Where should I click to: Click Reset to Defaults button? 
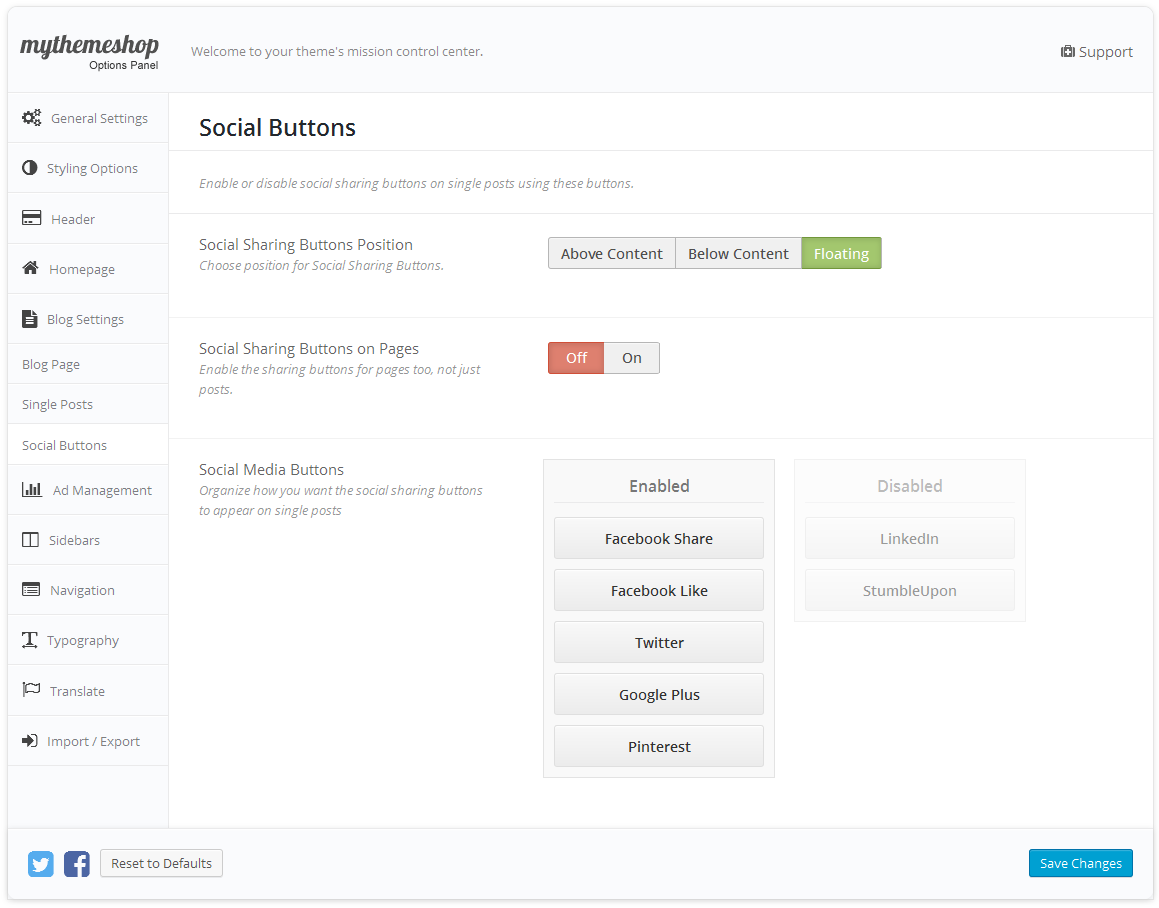click(161, 863)
